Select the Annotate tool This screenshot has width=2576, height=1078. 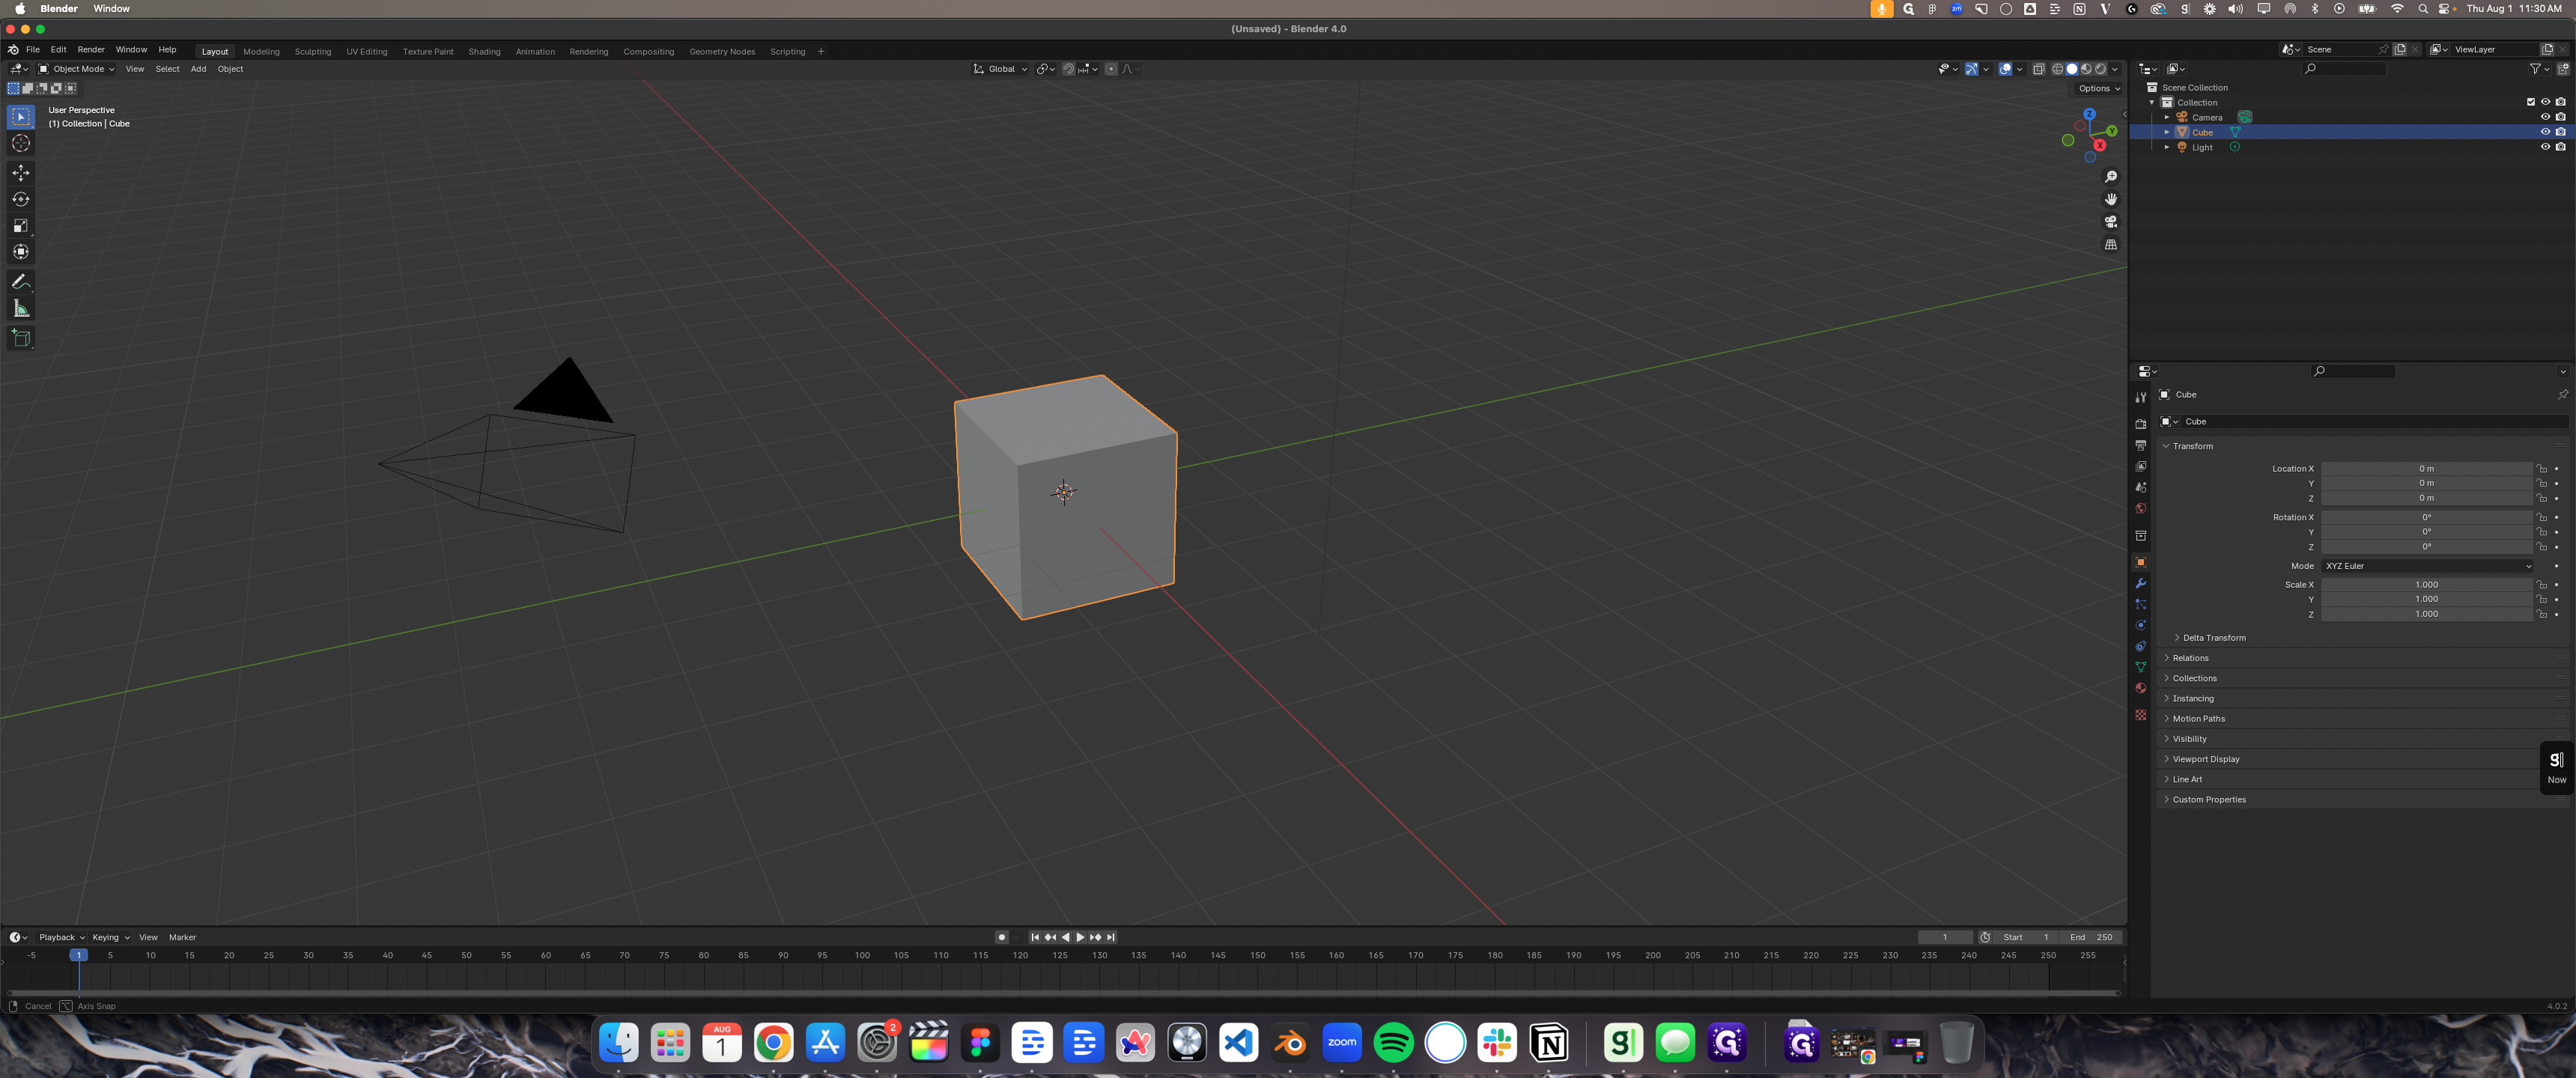[20, 282]
